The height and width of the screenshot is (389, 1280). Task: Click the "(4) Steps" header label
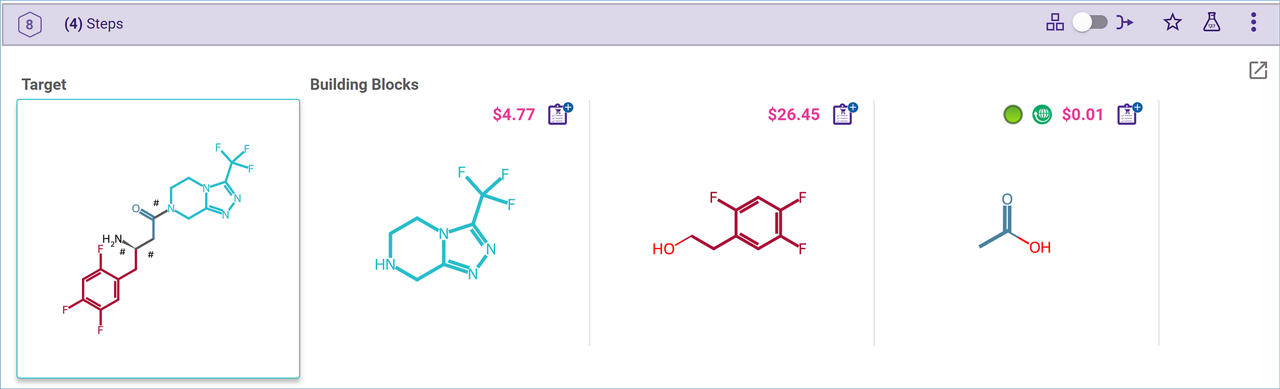tap(93, 23)
